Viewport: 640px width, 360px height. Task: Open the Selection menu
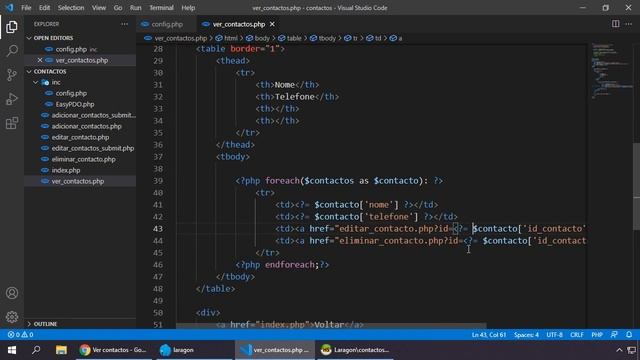[x=71, y=8]
